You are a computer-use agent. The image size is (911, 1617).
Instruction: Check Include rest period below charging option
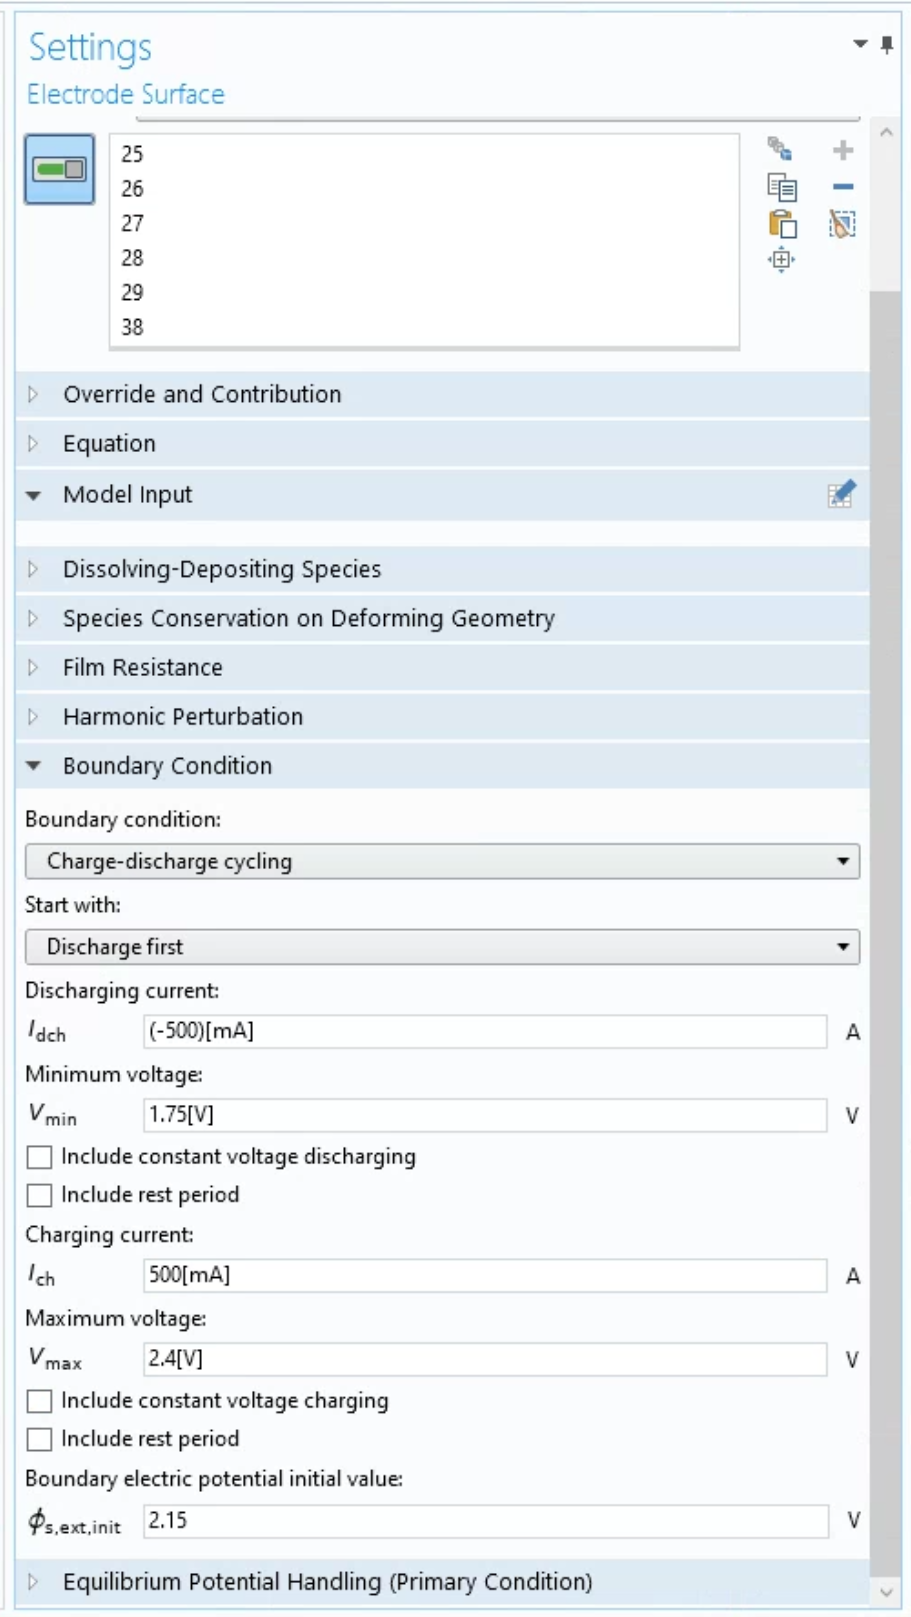(40, 1439)
